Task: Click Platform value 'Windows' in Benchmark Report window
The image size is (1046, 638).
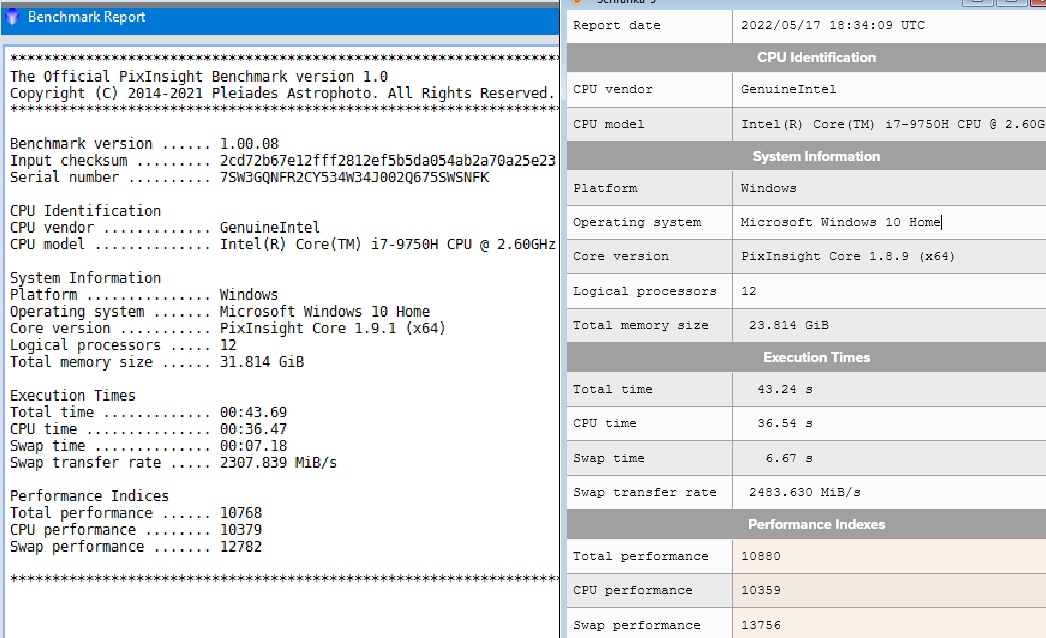Action: 249,294
